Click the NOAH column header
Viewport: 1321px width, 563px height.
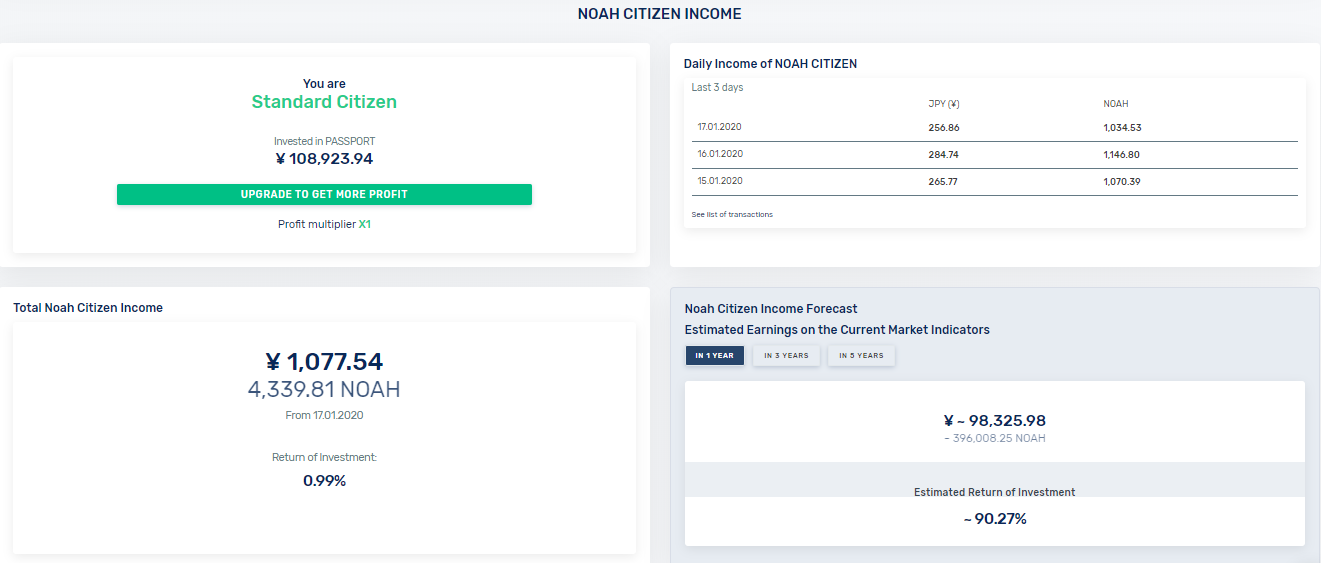[1116, 104]
